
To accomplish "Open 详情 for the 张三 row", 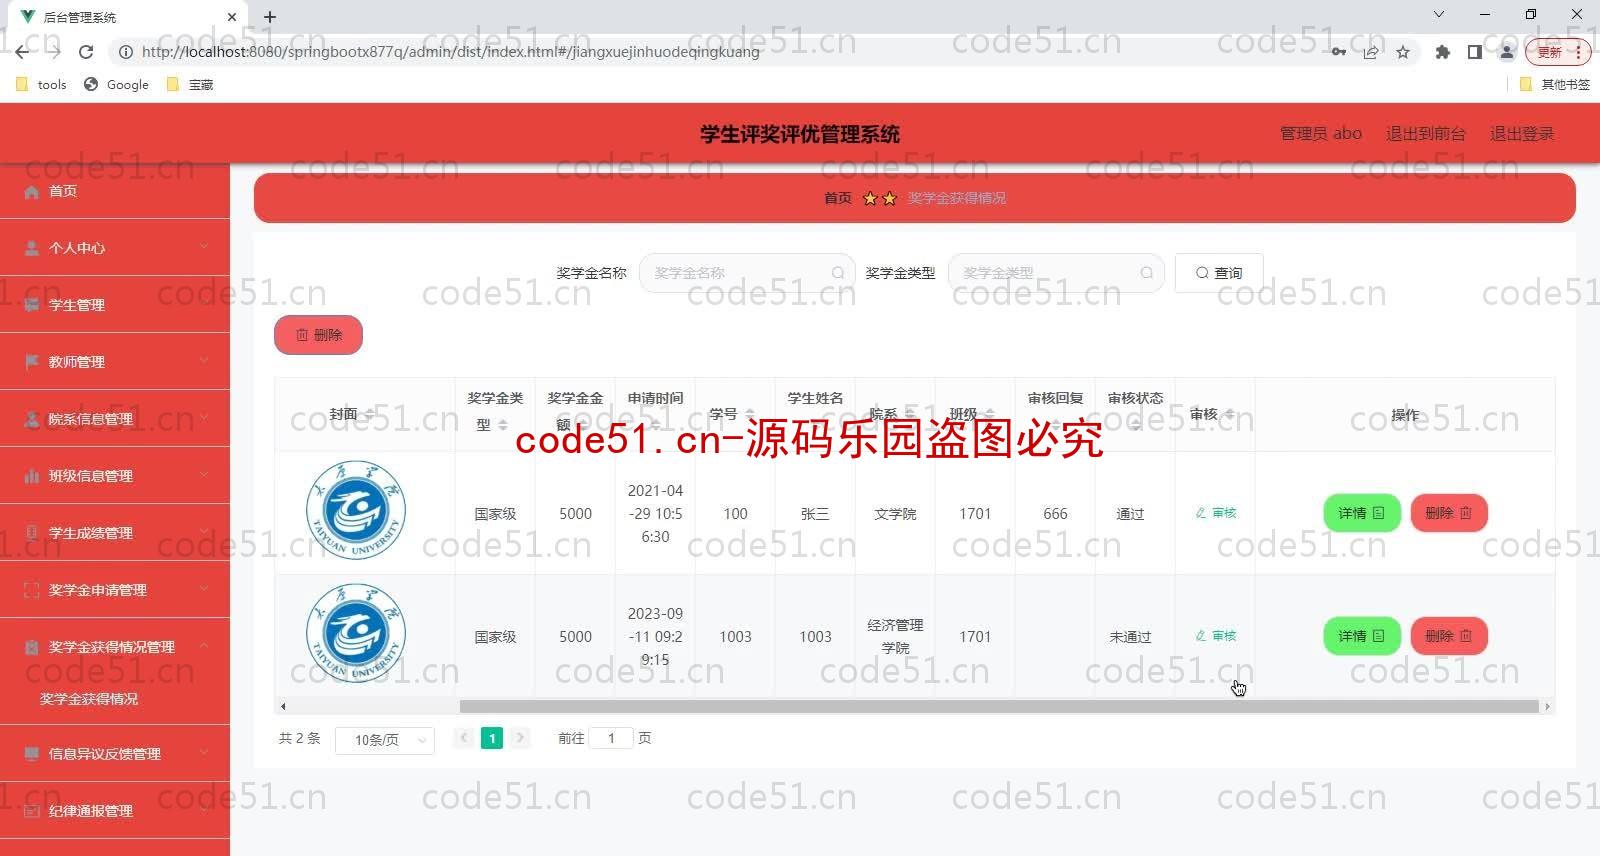I will [x=1362, y=513].
